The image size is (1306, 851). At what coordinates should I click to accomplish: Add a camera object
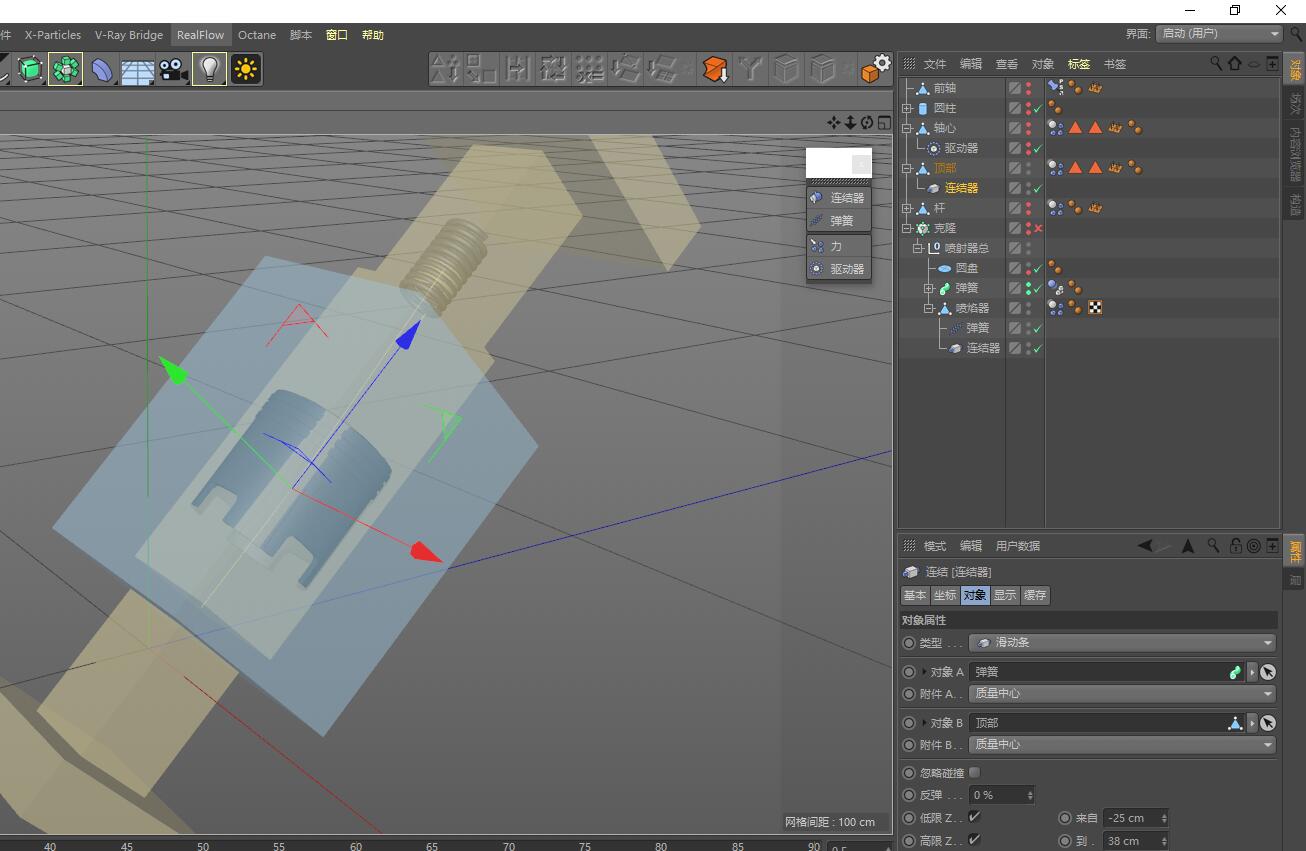(x=174, y=69)
